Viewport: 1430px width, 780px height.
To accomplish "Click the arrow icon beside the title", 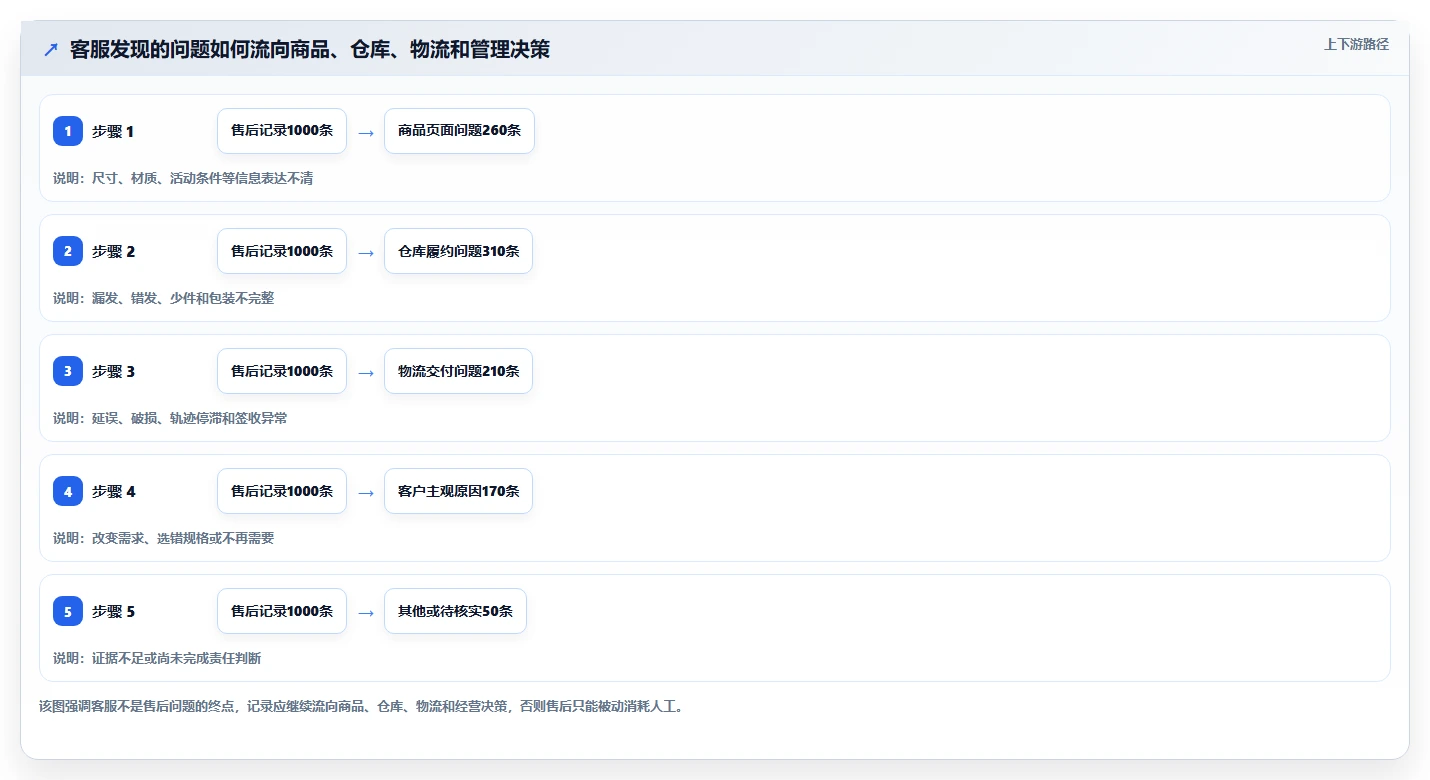I will [51, 50].
